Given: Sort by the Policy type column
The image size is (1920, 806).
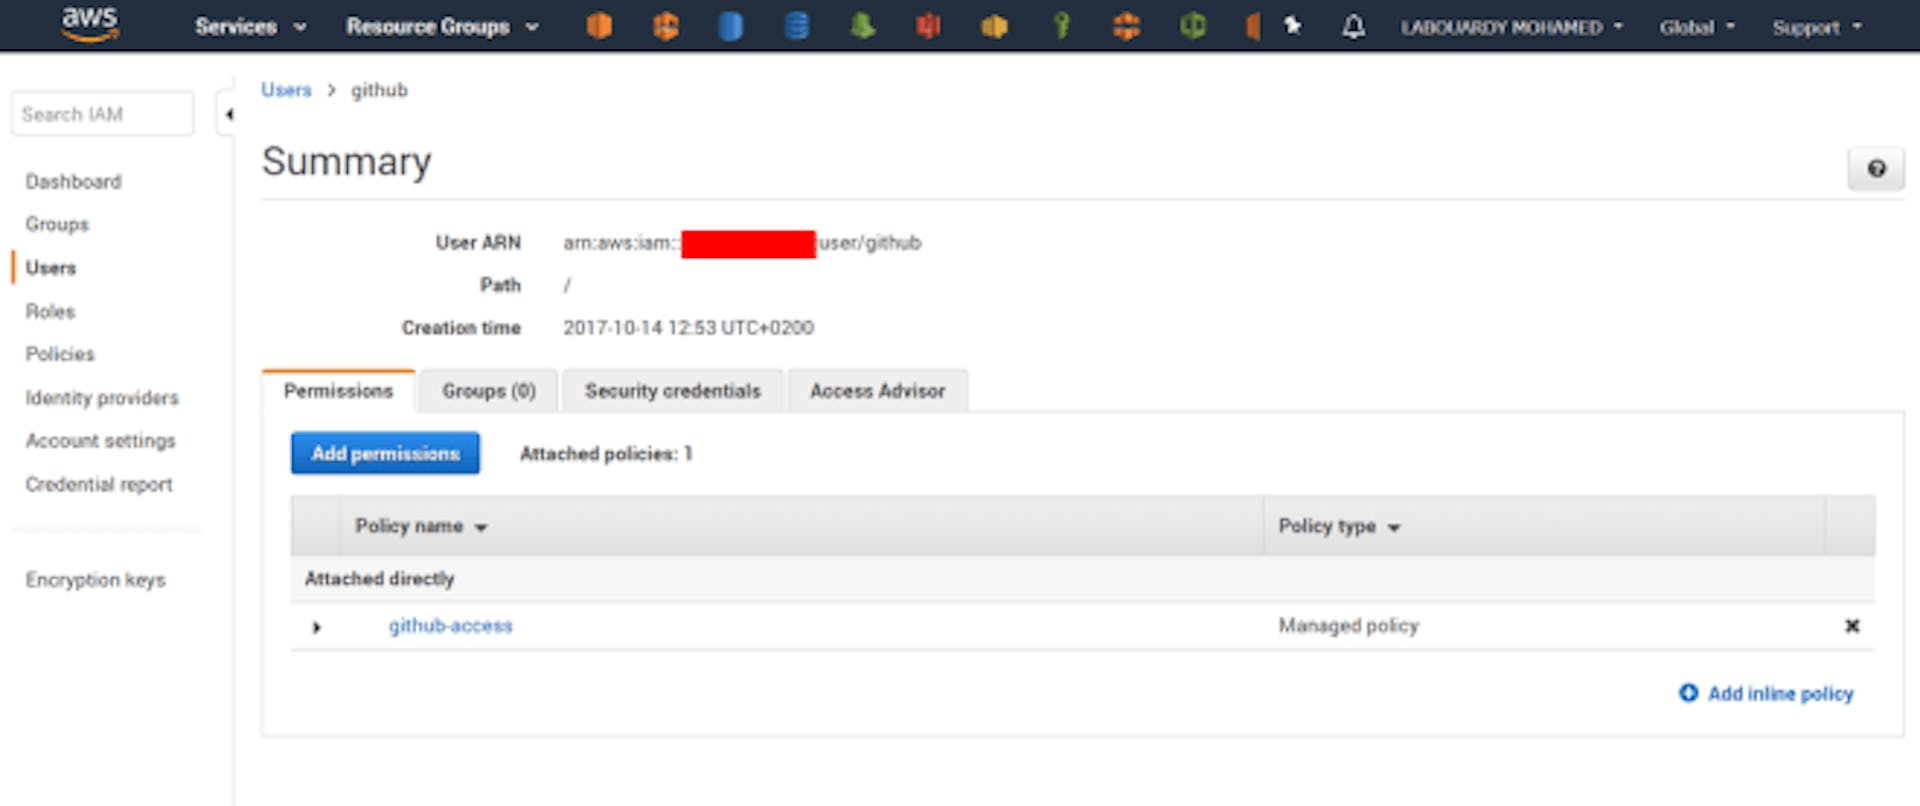Looking at the screenshot, I should pos(1339,526).
